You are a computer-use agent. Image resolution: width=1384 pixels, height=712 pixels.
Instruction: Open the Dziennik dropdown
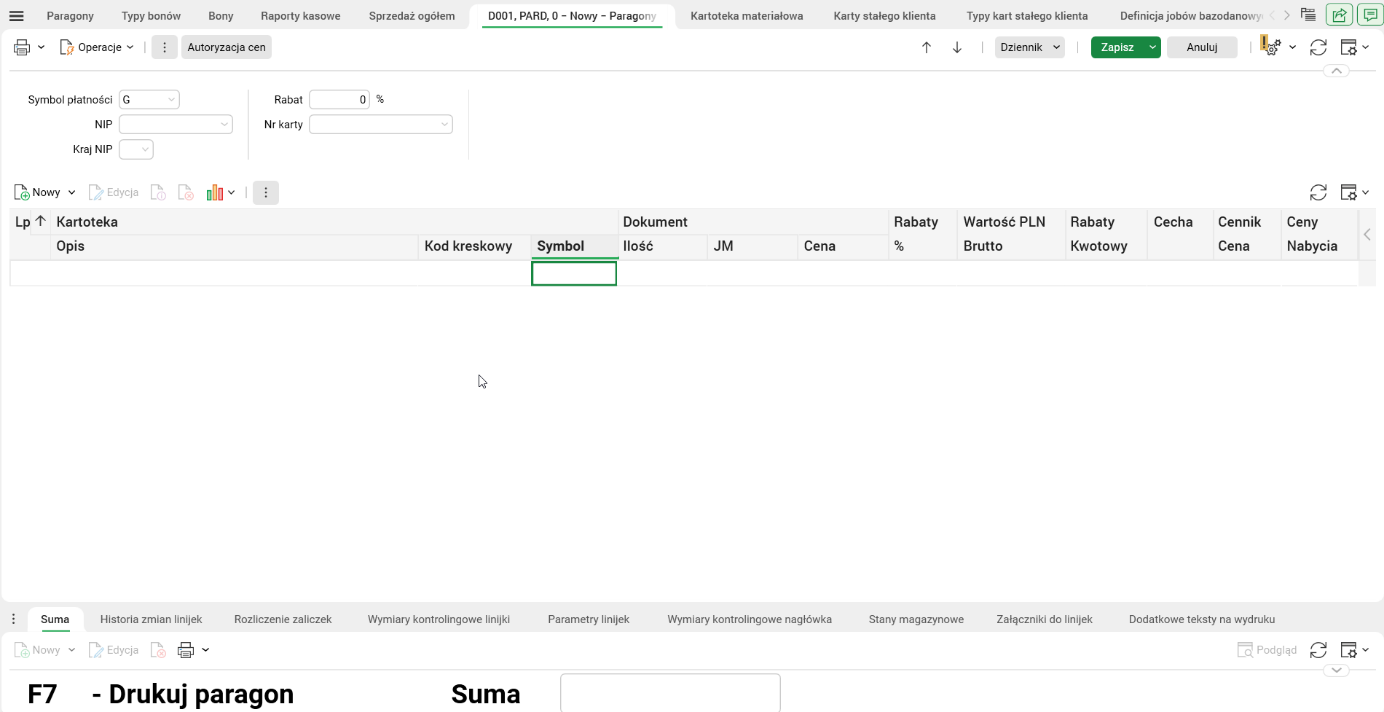[x=1029, y=47]
